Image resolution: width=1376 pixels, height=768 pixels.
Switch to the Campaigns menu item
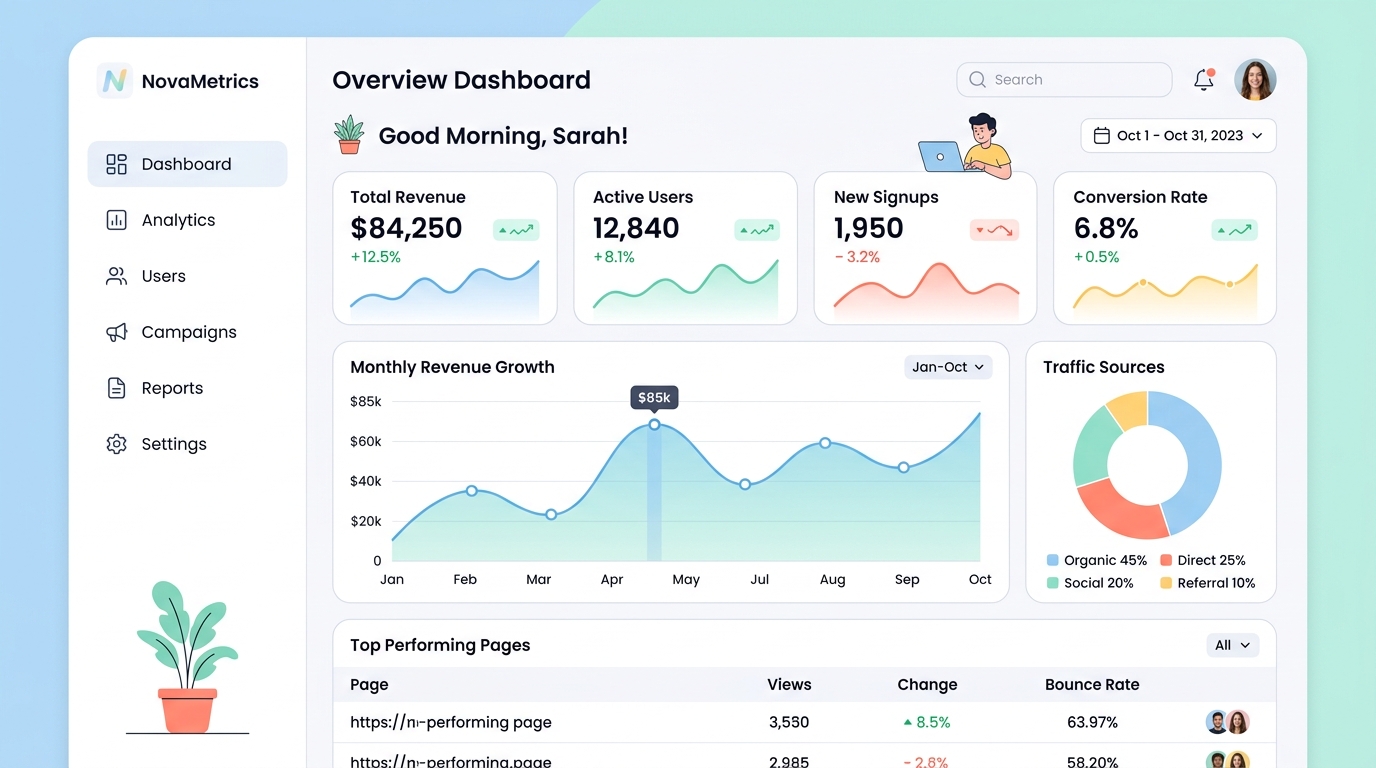187,332
